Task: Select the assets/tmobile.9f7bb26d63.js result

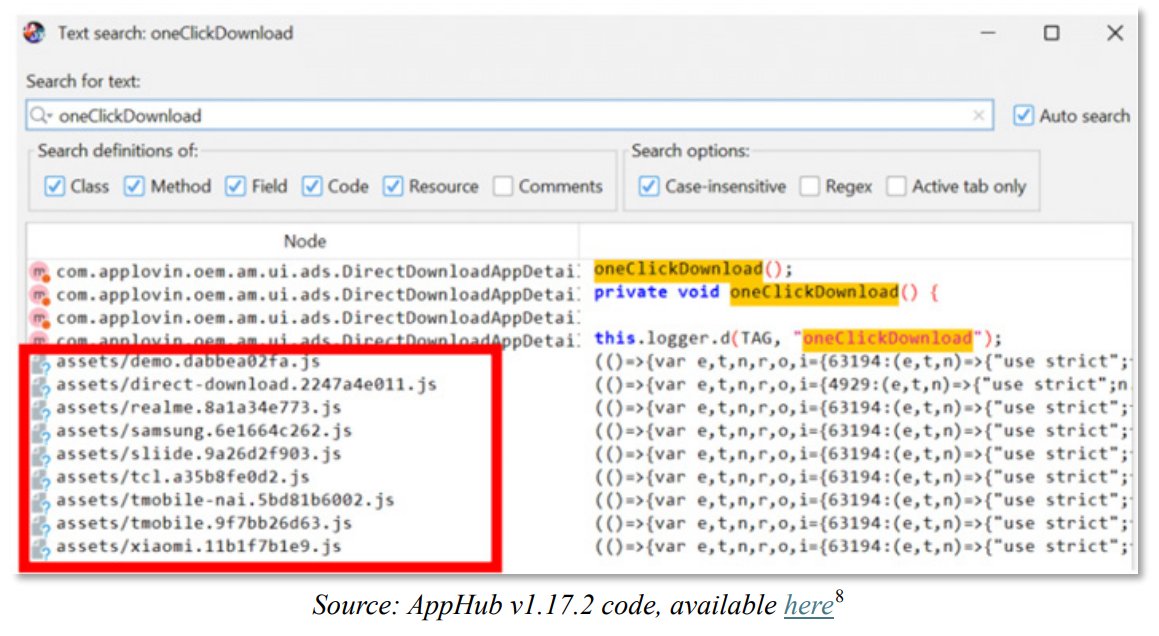Action: (x=204, y=523)
